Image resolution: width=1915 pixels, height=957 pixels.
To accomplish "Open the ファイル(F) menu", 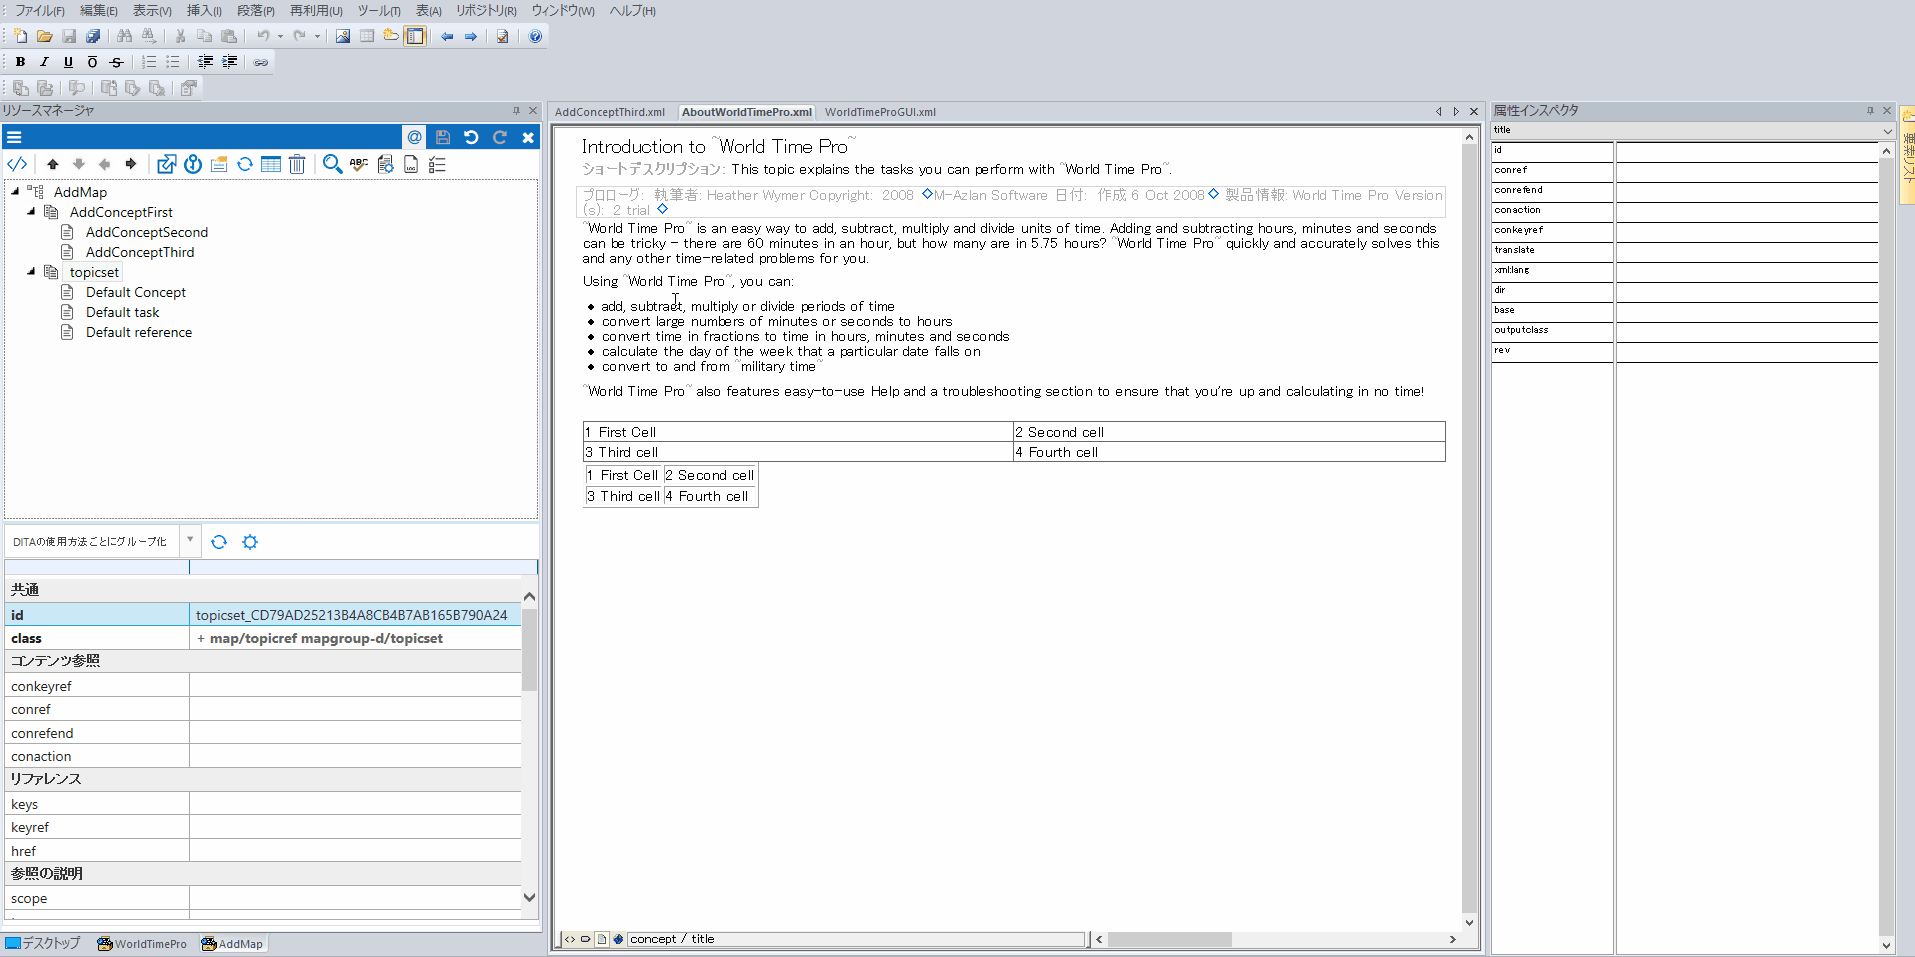I will click(40, 11).
